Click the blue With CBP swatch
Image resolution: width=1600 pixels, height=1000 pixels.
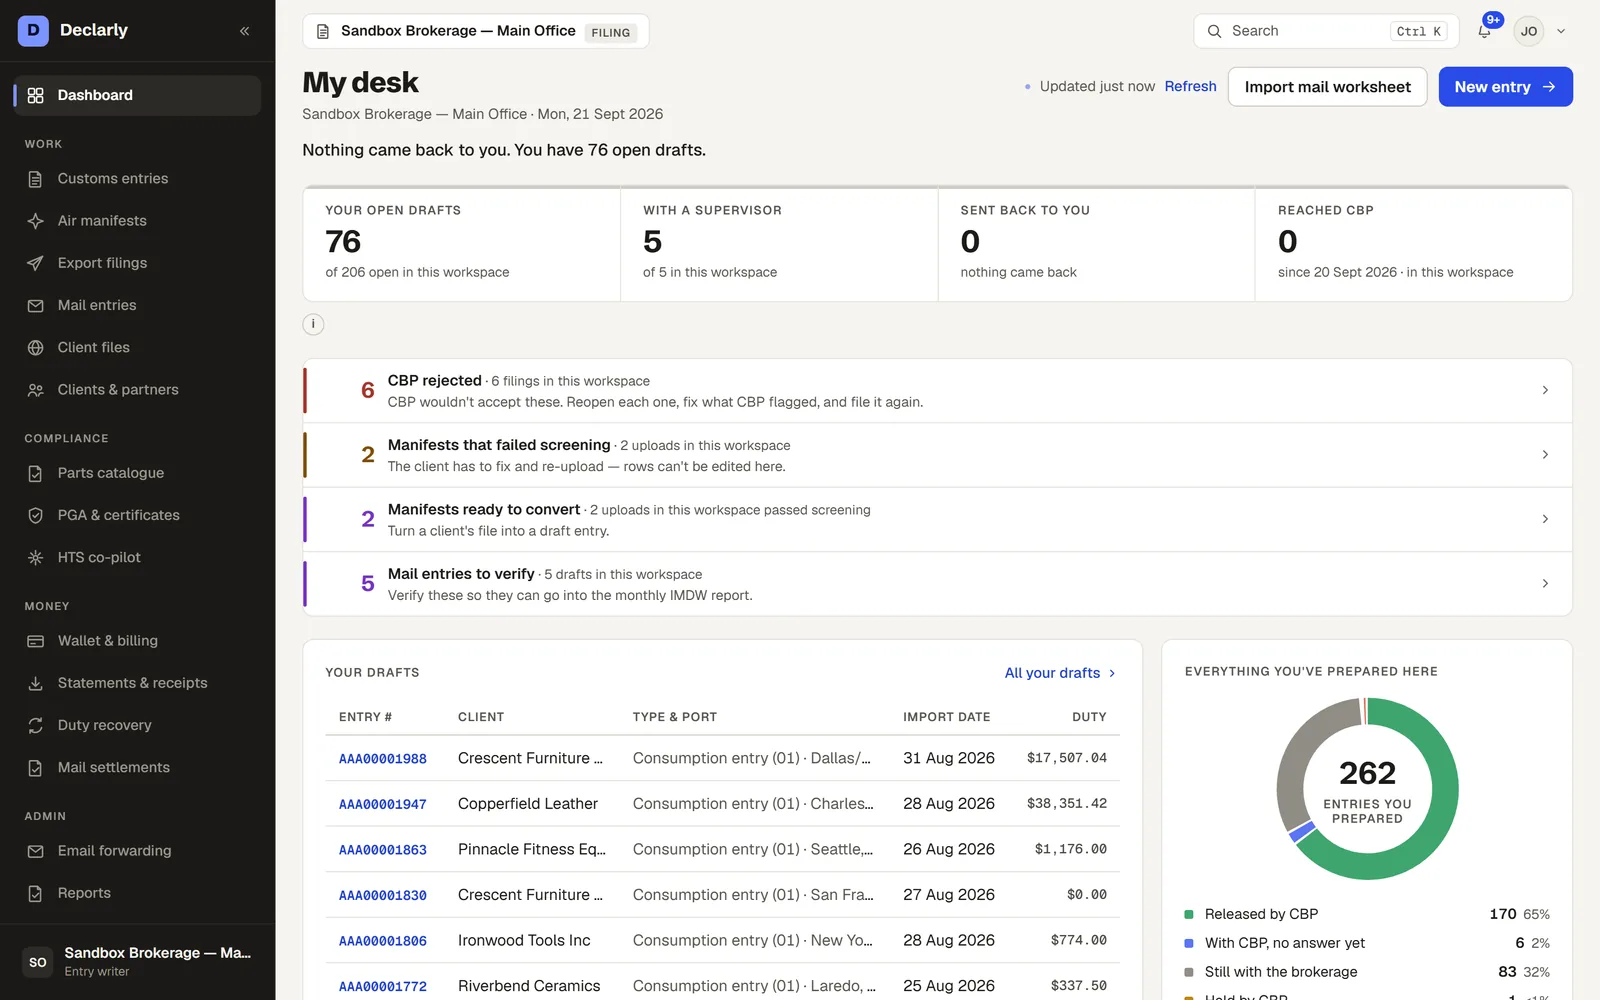pyautogui.click(x=1189, y=943)
